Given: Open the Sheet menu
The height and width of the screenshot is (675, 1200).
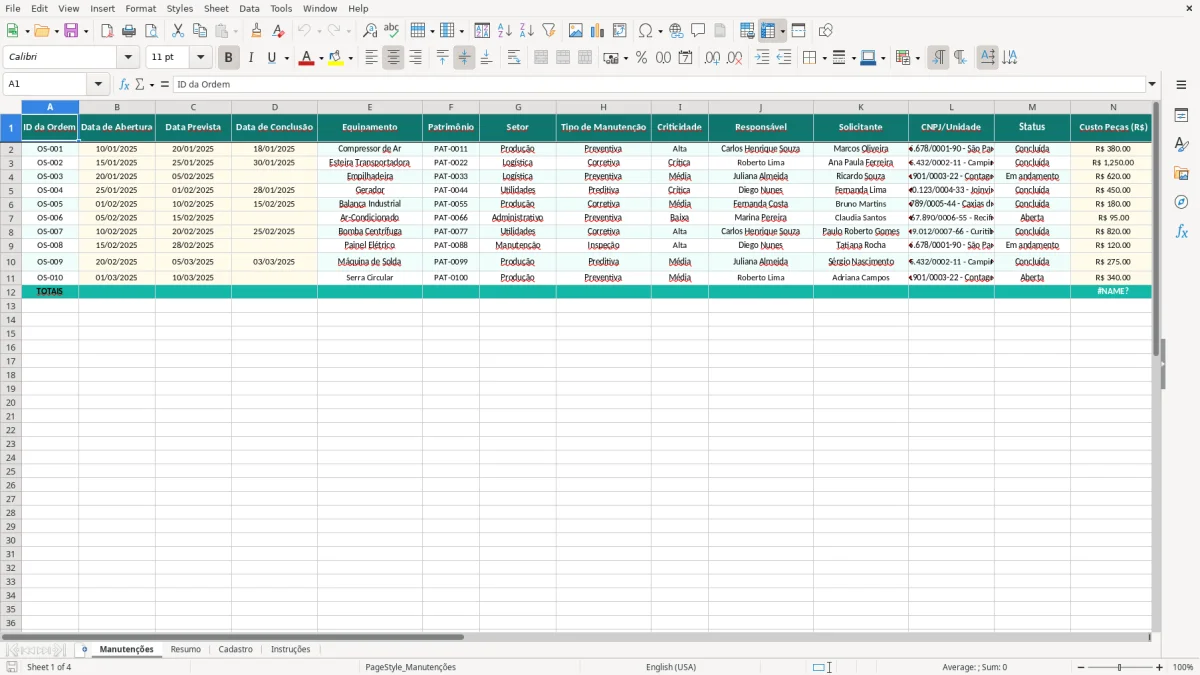Looking at the screenshot, I should pyautogui.click(x=216, y=8).
